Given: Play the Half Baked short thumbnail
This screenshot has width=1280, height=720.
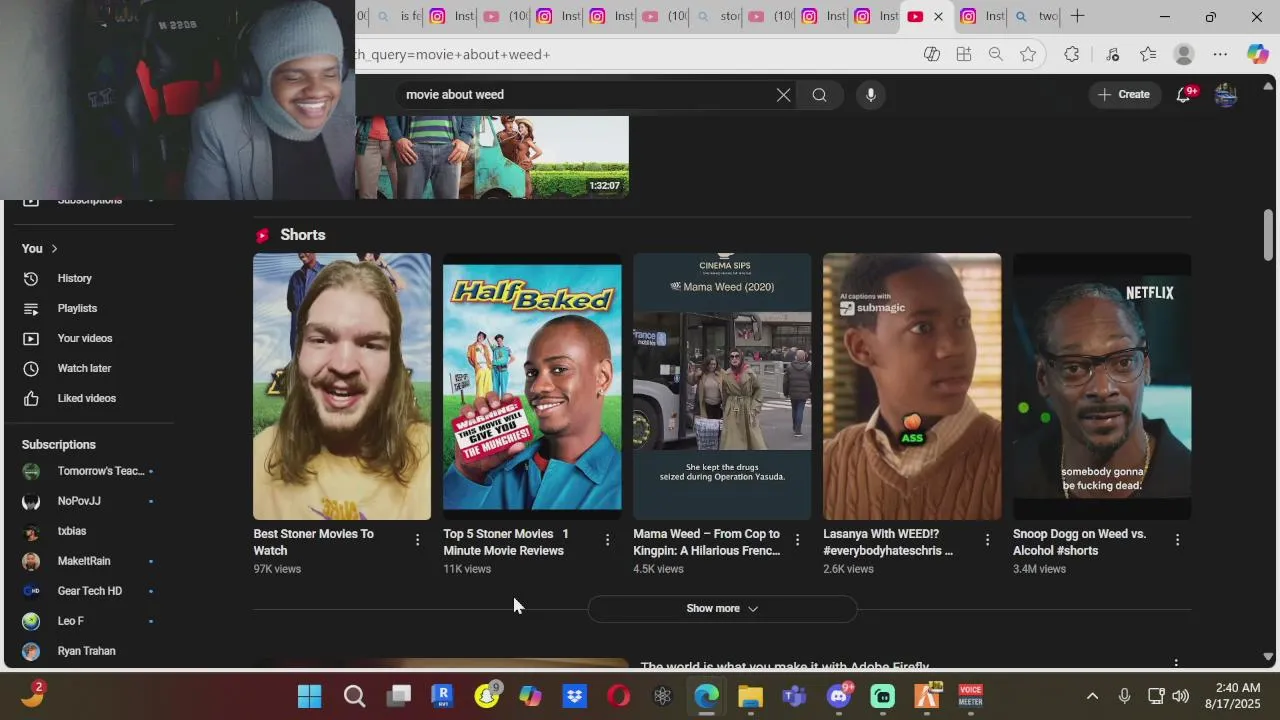Looking at the screenshot, I should pyautogui.click(x=532, y=386).
